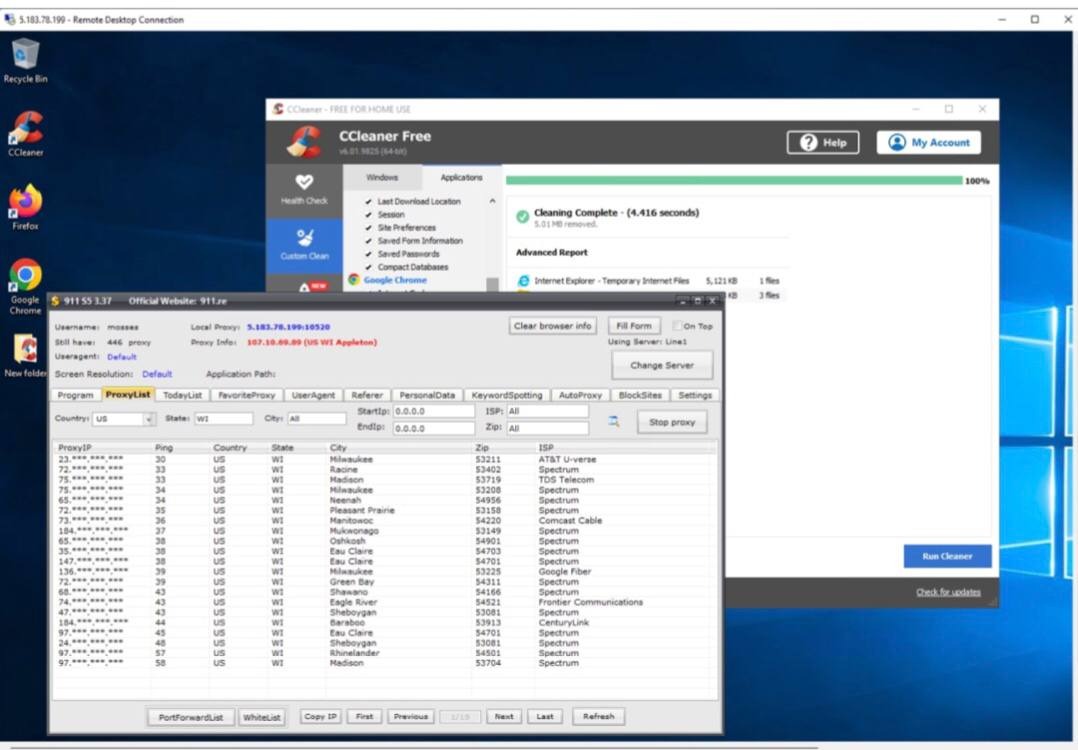Click the 911 app title bar icon
Viewport: 1078px width, 750px height.
pos(55,301)
